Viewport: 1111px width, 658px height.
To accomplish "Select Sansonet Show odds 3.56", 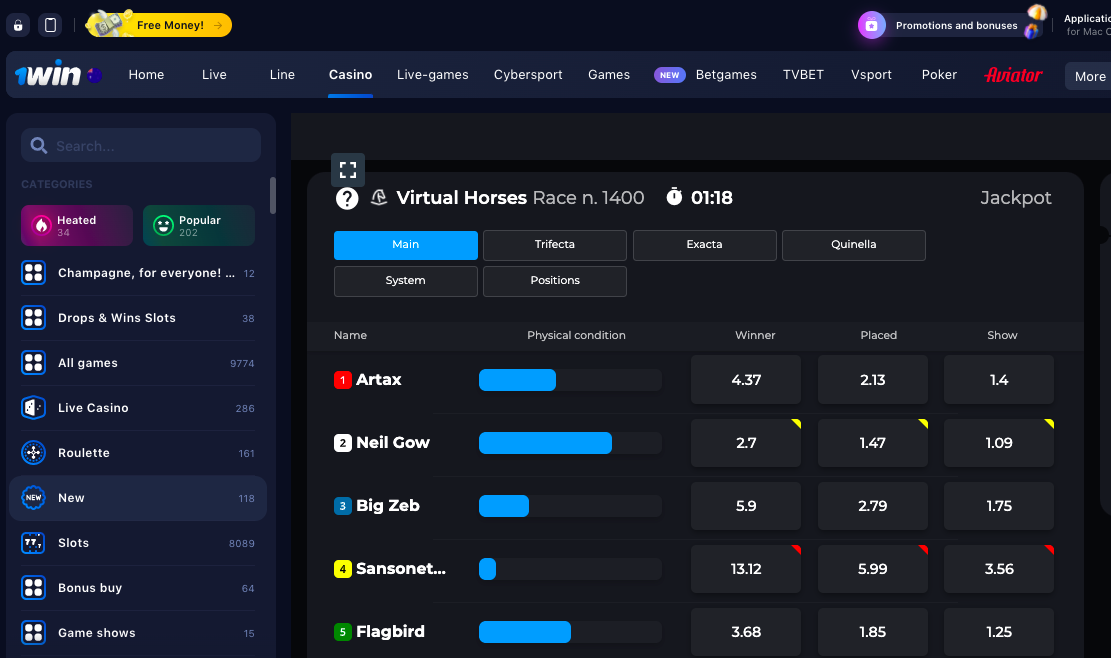I will tap(999, 569).
